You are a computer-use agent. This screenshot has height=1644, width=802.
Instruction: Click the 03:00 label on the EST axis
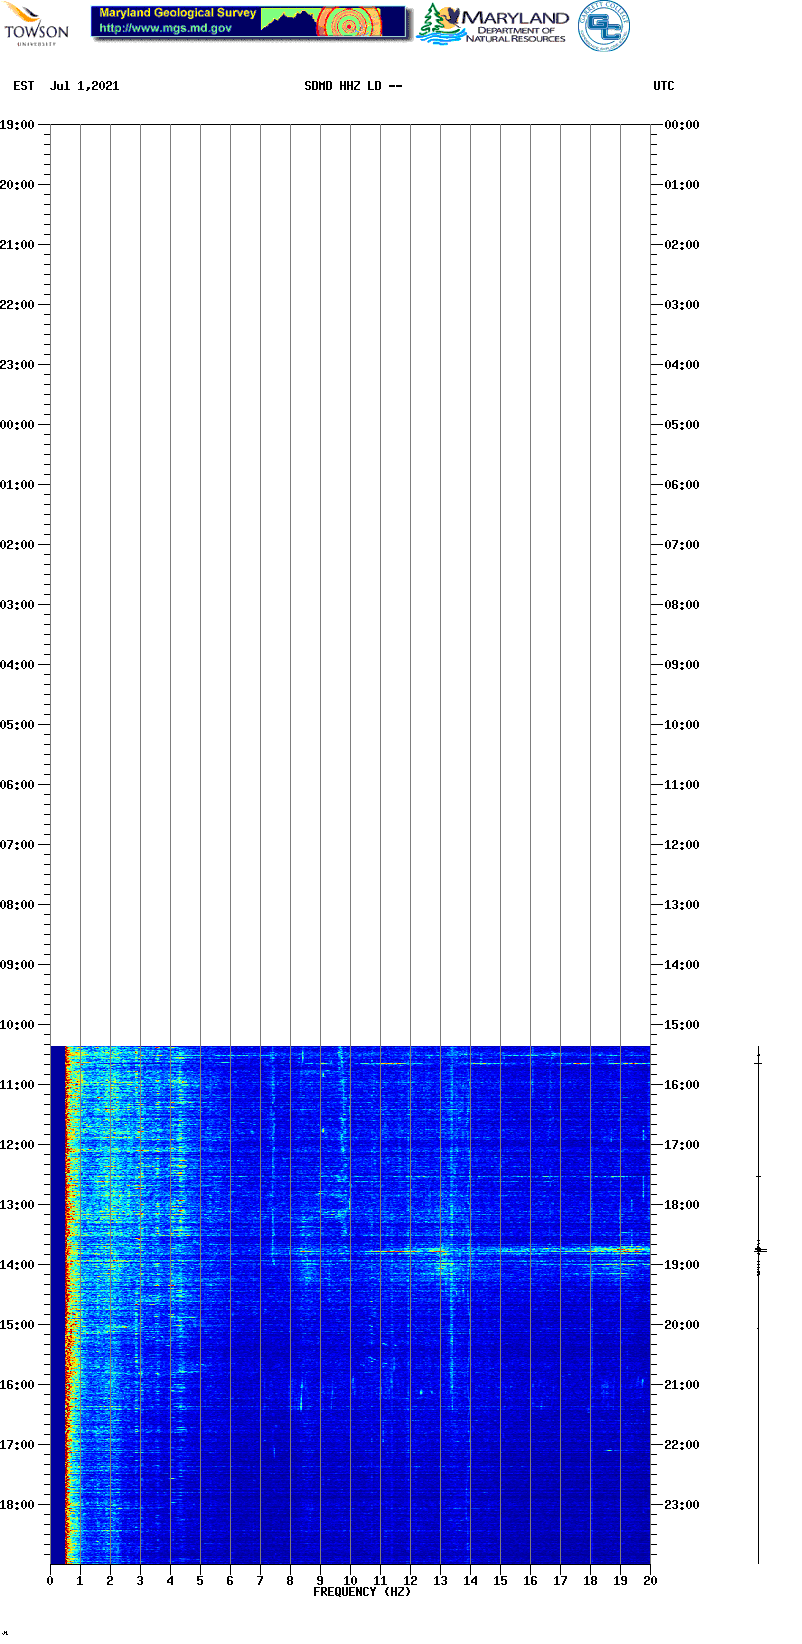[17, 605]
